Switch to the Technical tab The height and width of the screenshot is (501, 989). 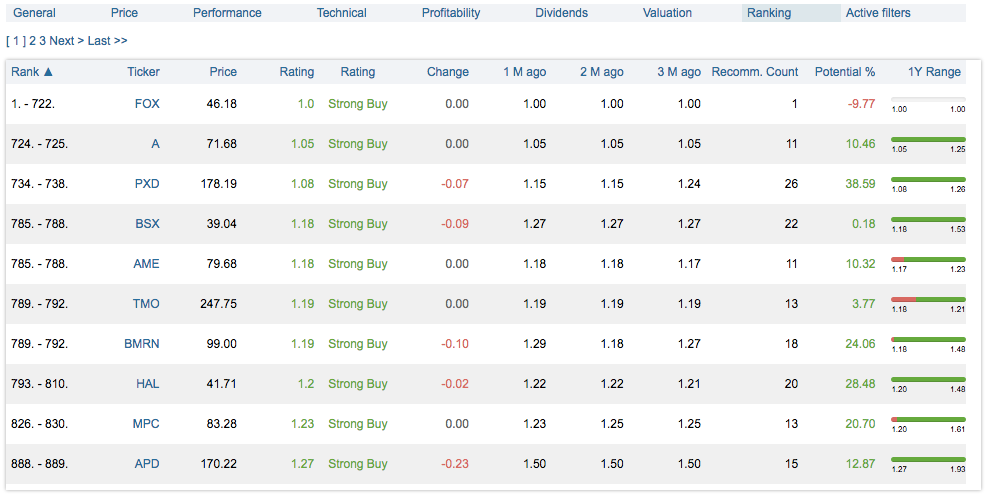point(341,13)
